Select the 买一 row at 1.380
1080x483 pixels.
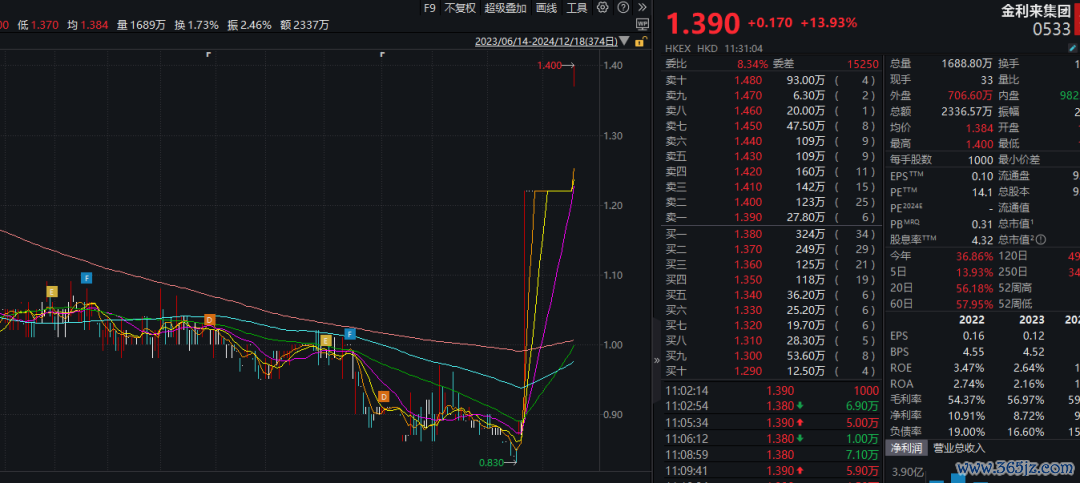point(773,234)
